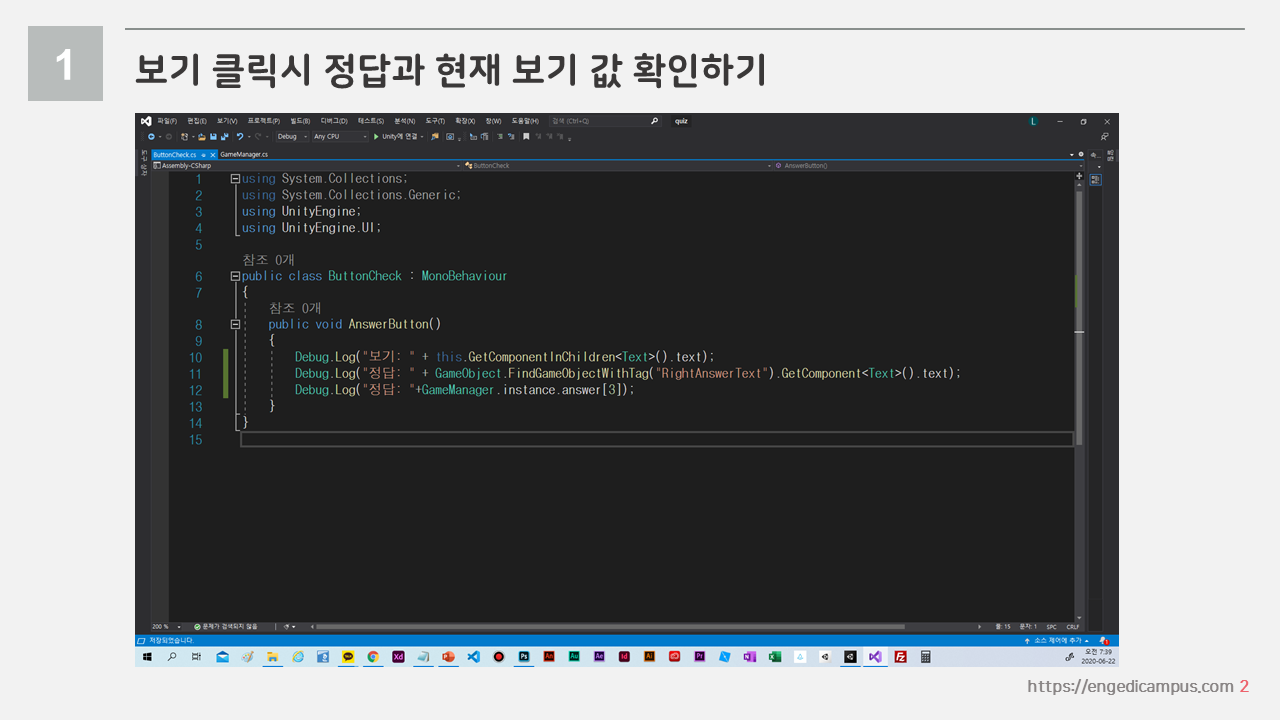Click the taskbar search icon

[172, 657]
